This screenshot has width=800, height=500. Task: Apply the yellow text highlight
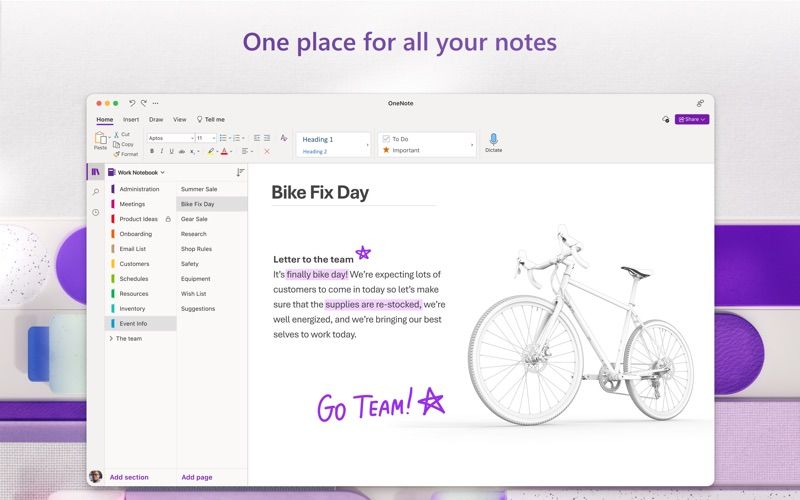(211, 151)
